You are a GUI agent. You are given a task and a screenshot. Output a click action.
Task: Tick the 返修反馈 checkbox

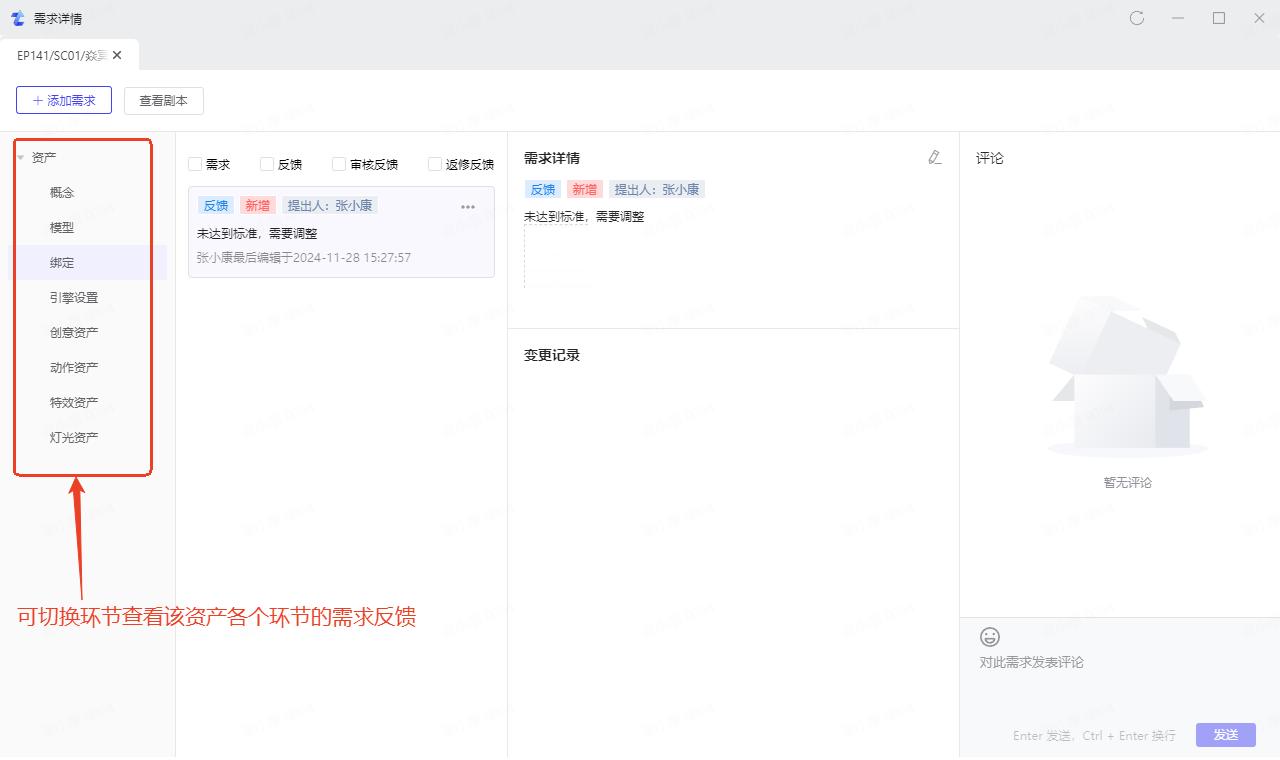tap(435, 164)
